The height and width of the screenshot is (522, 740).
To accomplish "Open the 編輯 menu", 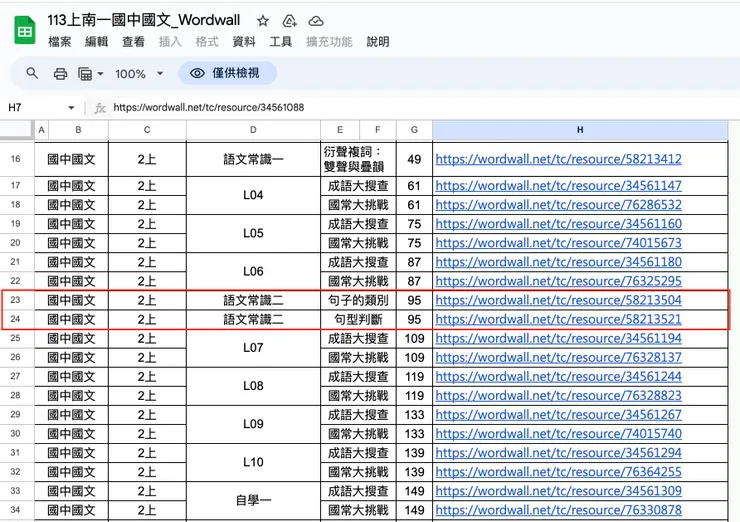I will [96, 42].
